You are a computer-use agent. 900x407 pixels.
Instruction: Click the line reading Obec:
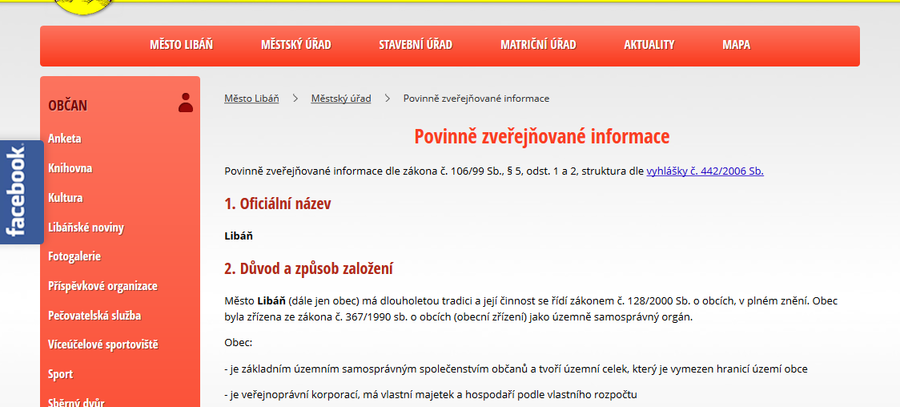(x=238, y=343)
